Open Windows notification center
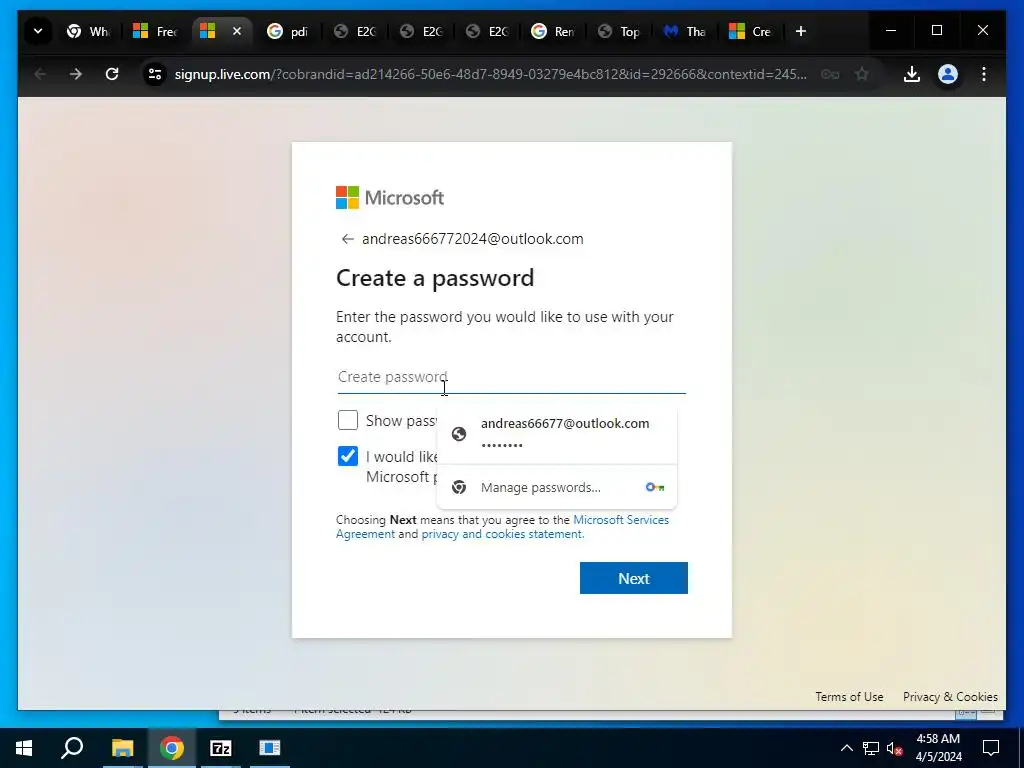The width and height of the screenshot is (1024, 768). click(x=991, y=748)
